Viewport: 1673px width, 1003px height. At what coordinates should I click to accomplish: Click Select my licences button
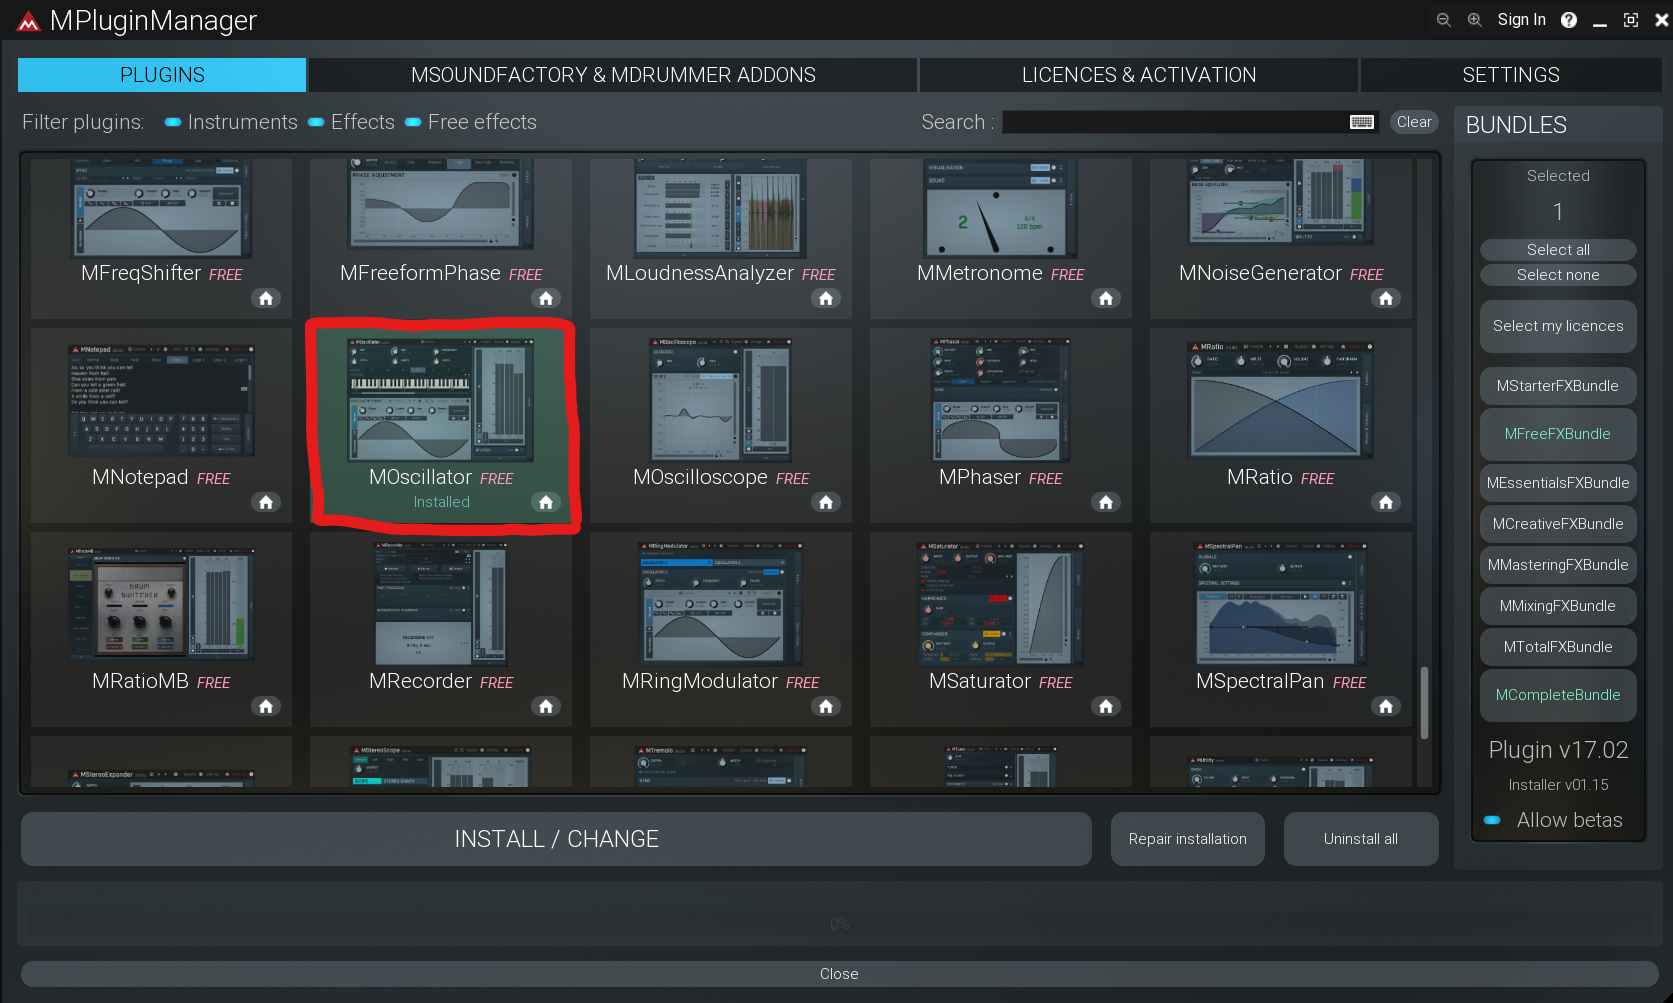click(1558, 326)
